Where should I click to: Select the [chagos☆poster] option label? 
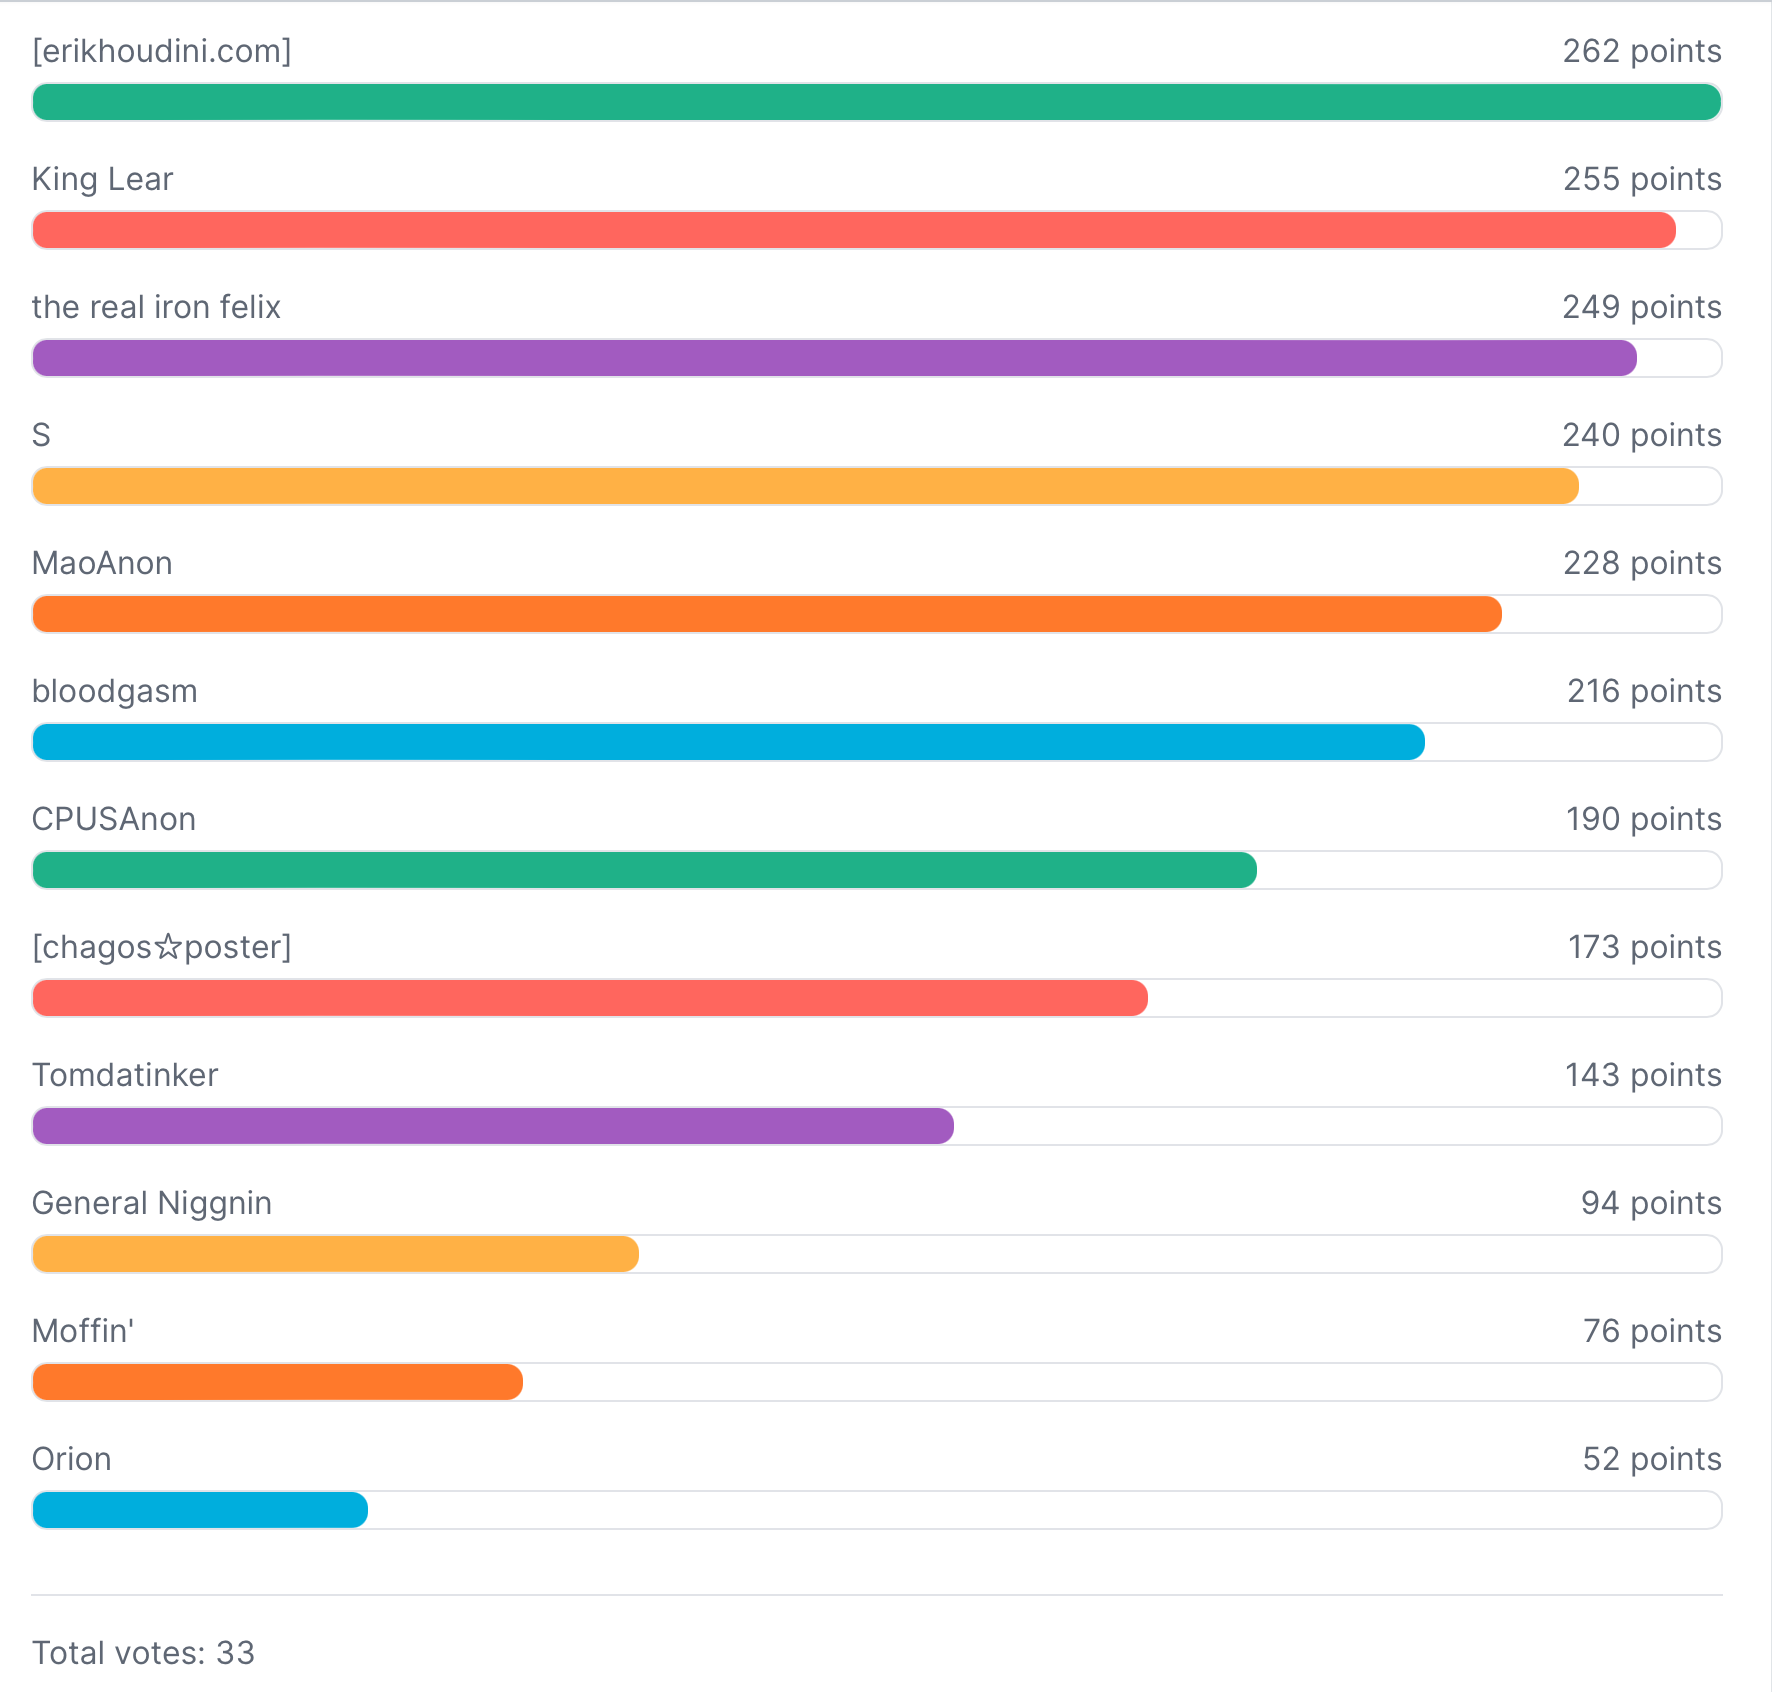click(162, 947)
